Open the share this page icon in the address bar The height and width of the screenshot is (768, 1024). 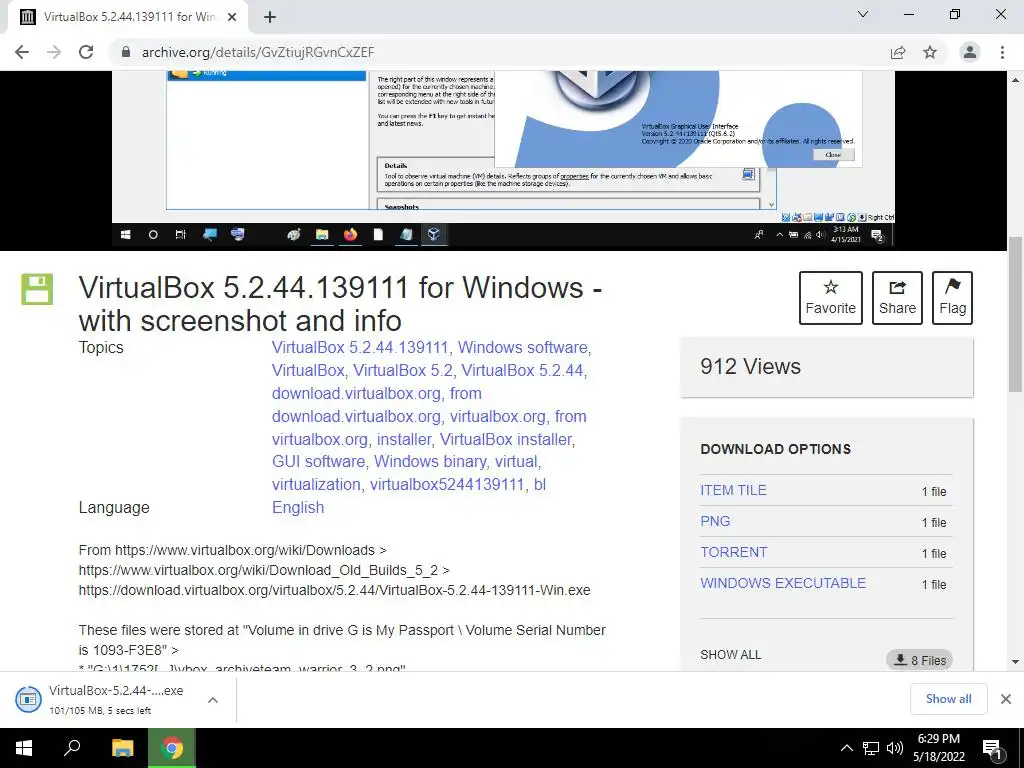(898, 52)
